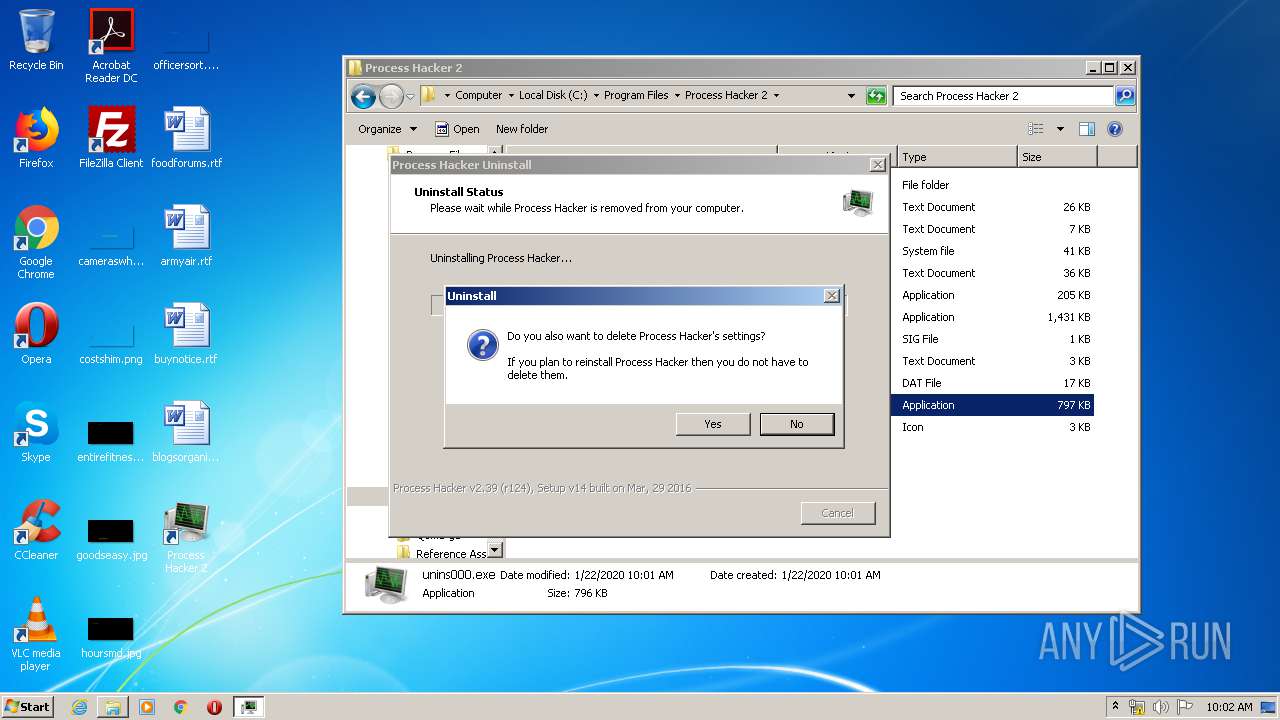1280x720 pixels.
Task: Launch Acrobat Reader DC shortcut
Action: (111, 45)
